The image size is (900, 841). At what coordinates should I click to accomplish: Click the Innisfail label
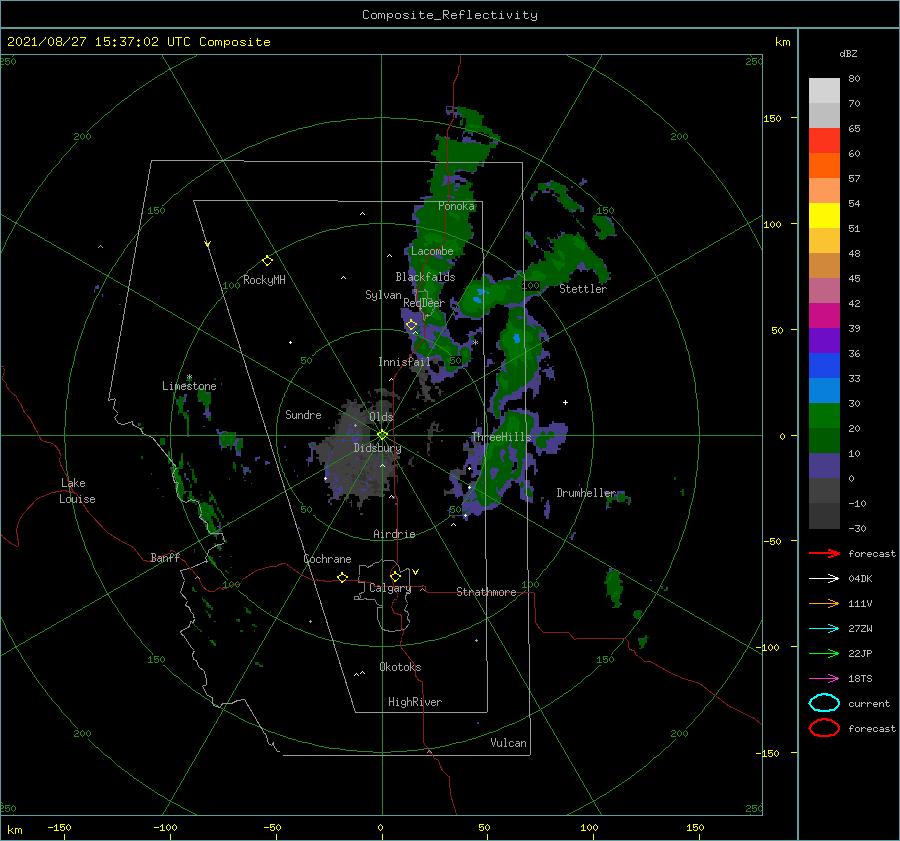point(404,362)
